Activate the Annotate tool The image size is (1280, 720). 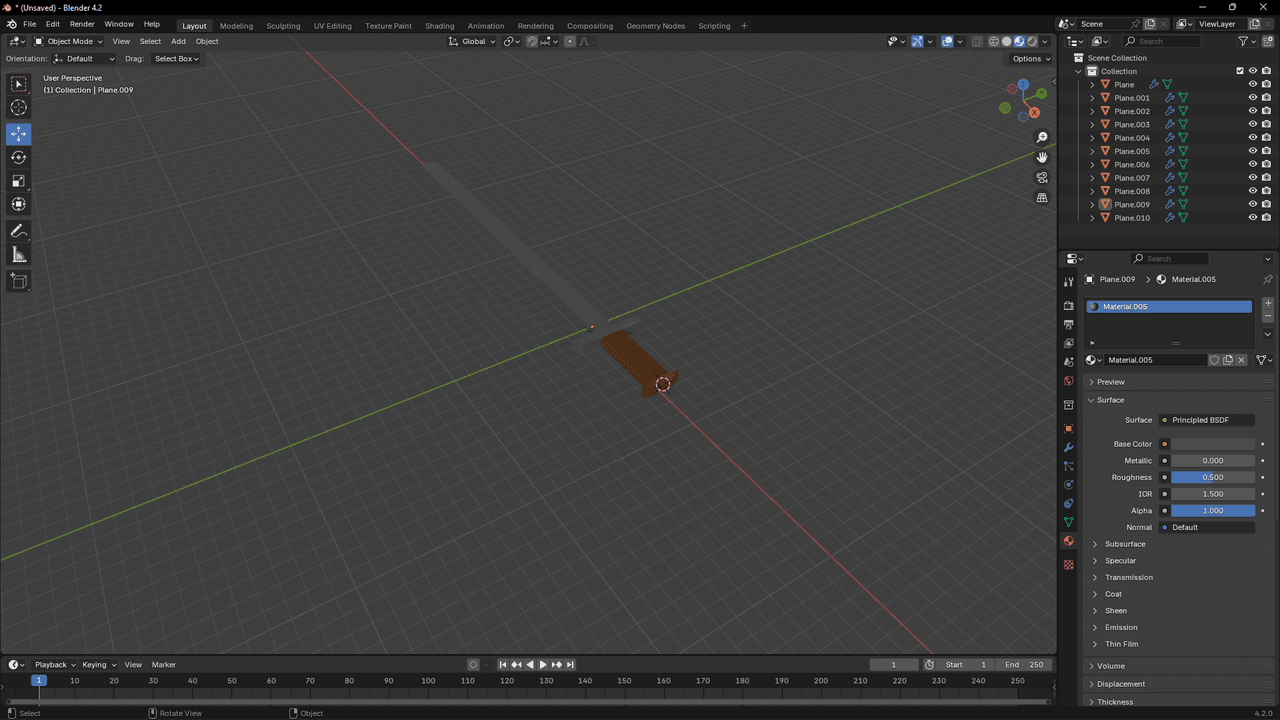coord(18,231)
